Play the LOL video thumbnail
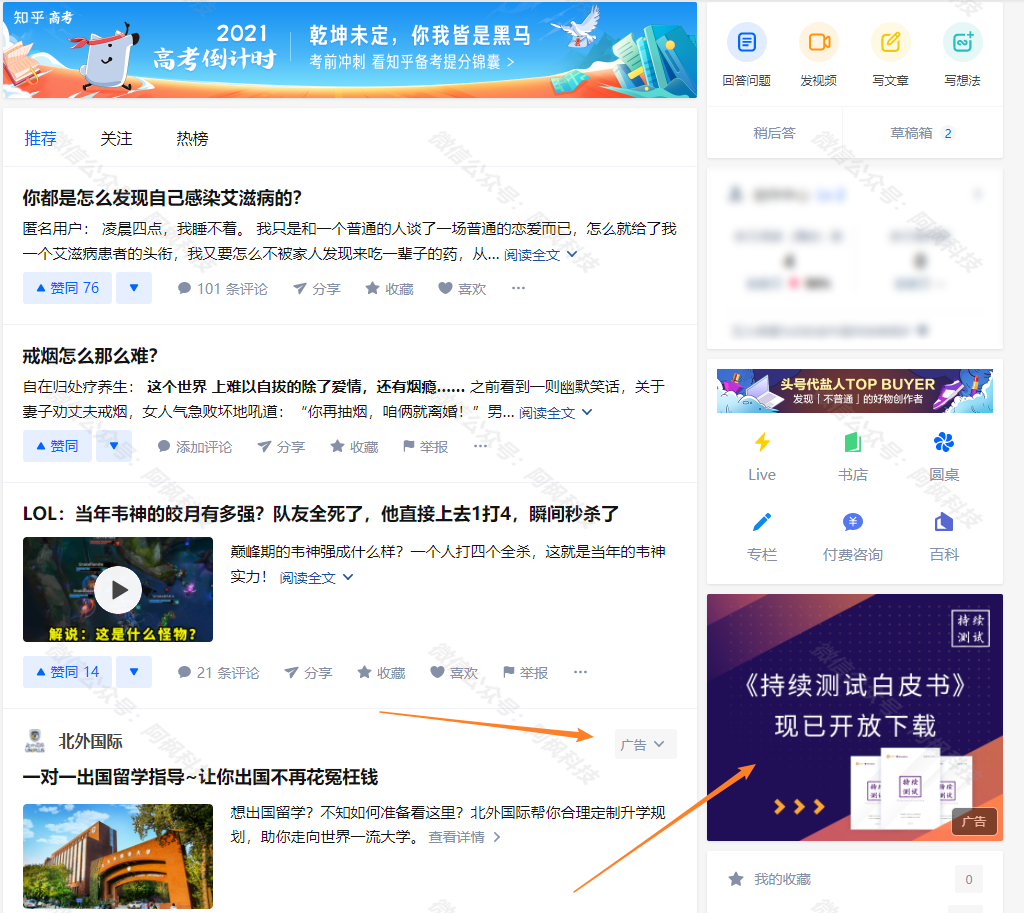 tap(117, 589)
